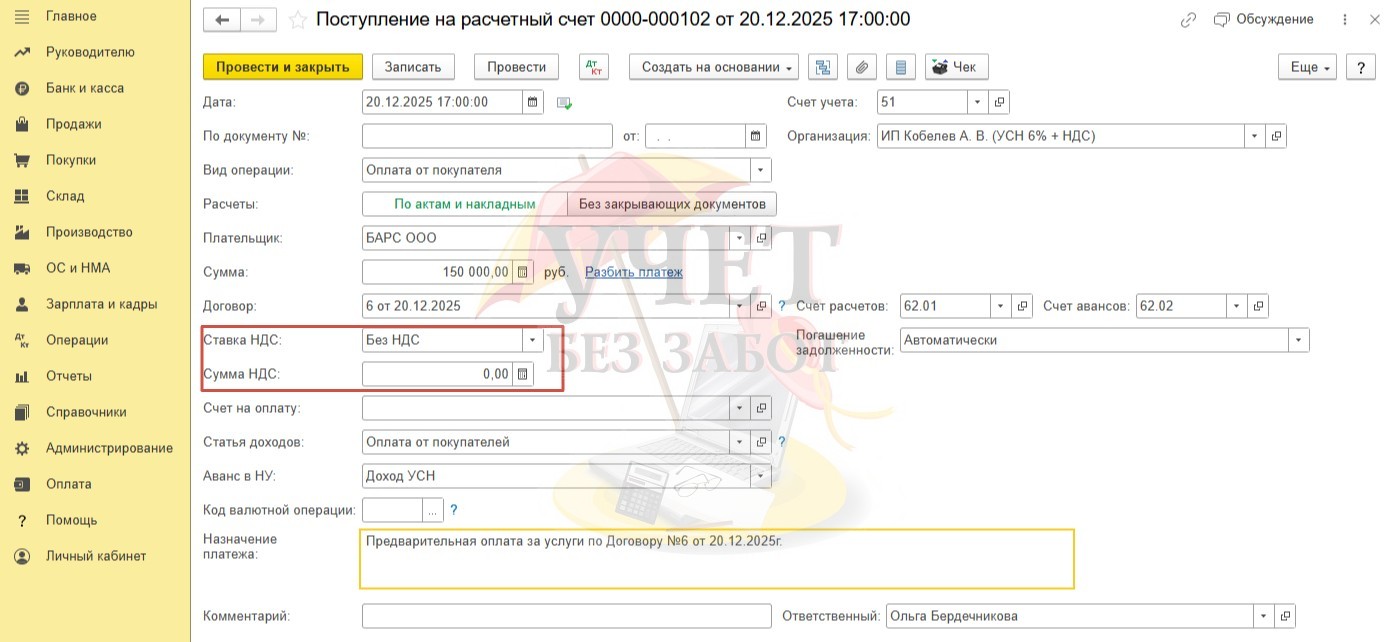Navigate back with the left arrow button

pos(222,20)
